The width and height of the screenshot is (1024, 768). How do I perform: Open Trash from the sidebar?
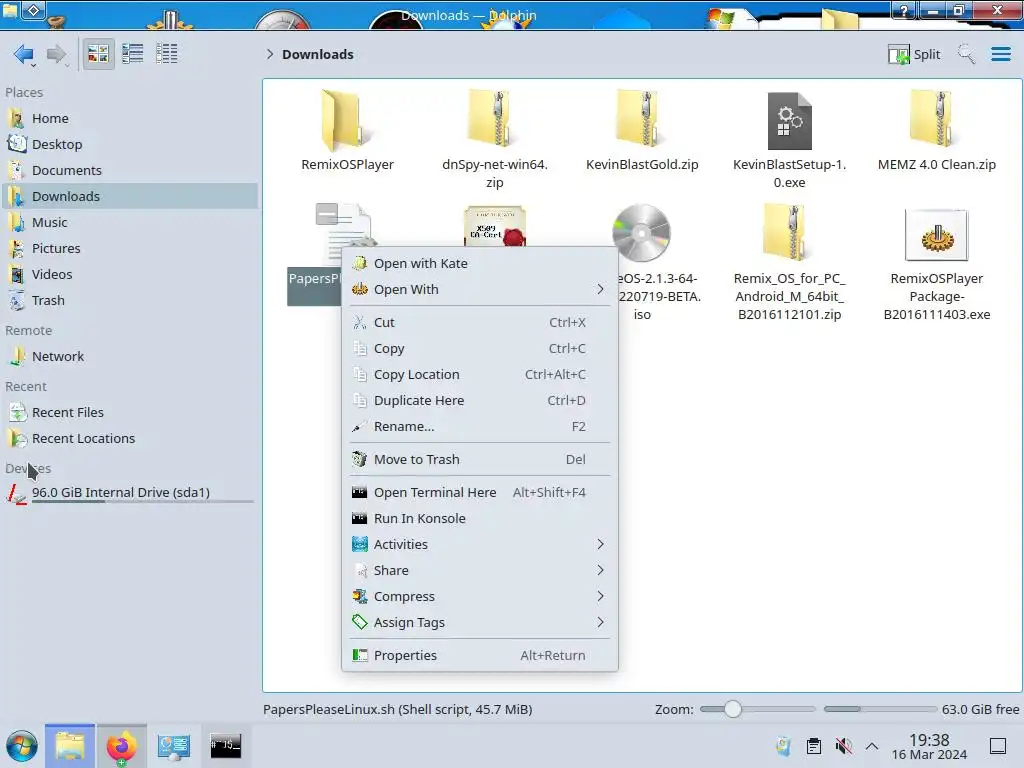pyautogui.click(x=129, y=300)
